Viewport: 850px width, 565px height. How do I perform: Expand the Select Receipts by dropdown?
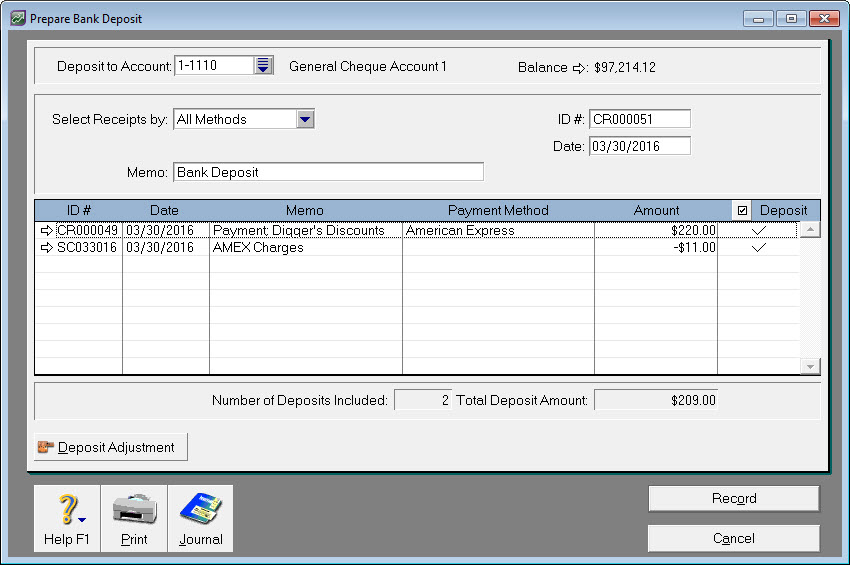pos(306,119)
